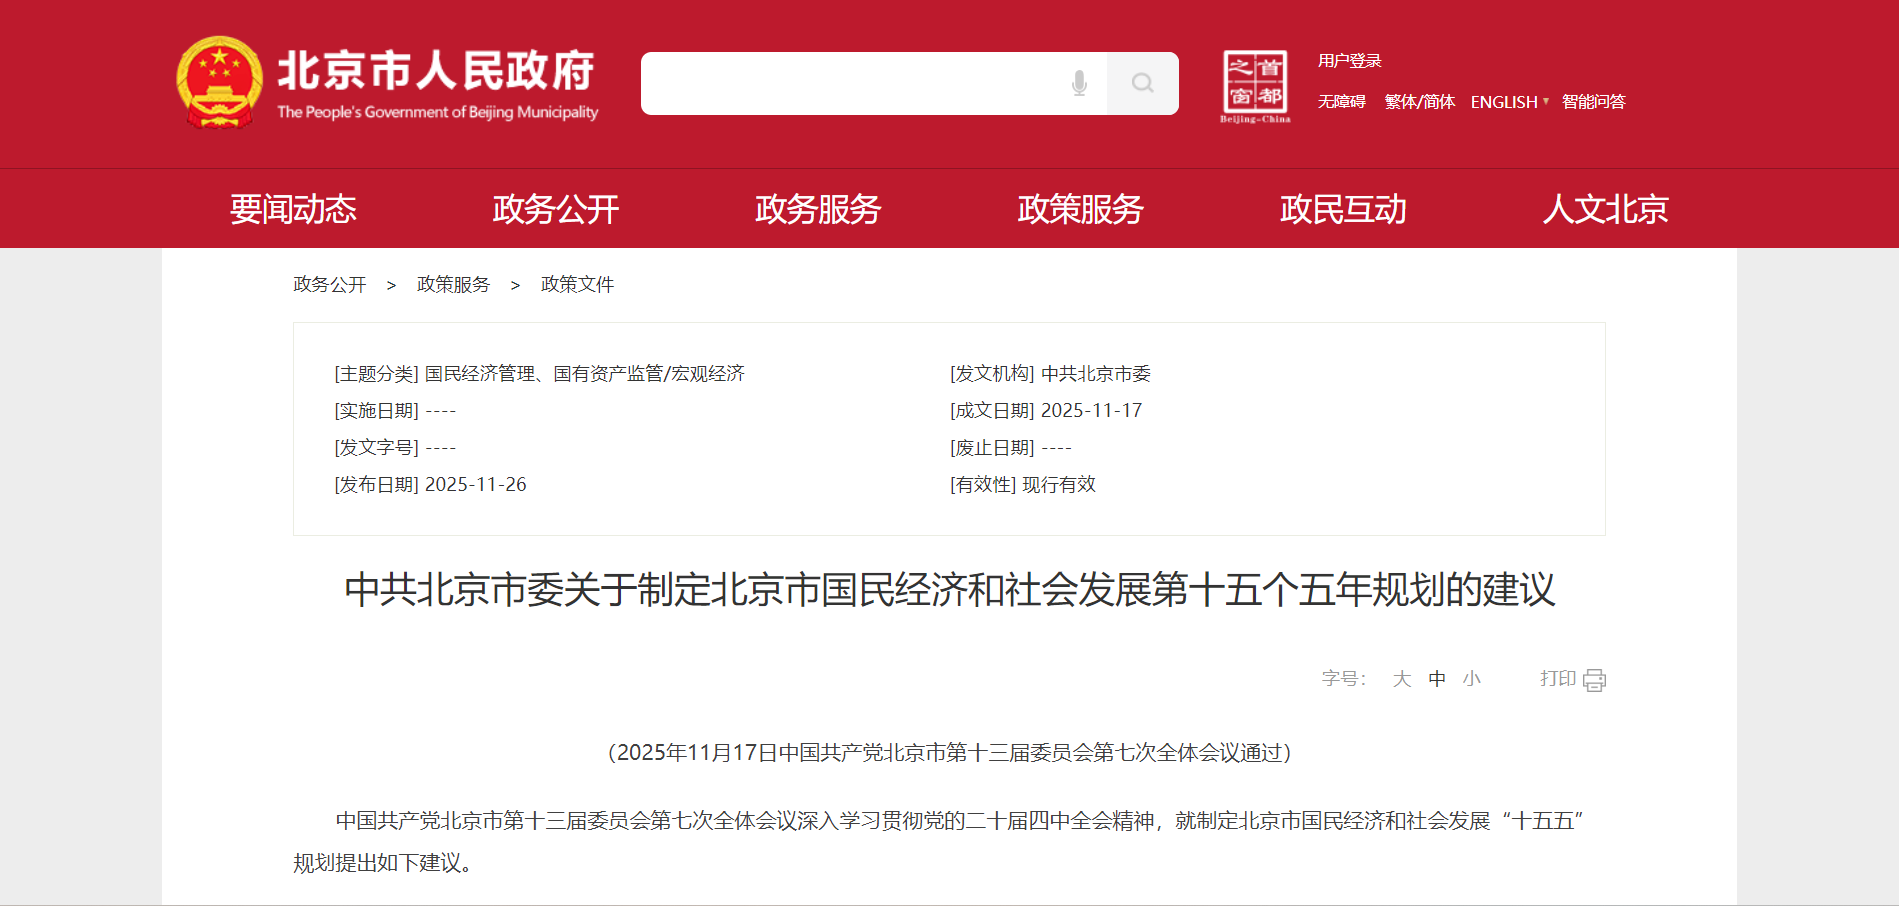Click the voice search microphone icon

(x=1079, y=84)
